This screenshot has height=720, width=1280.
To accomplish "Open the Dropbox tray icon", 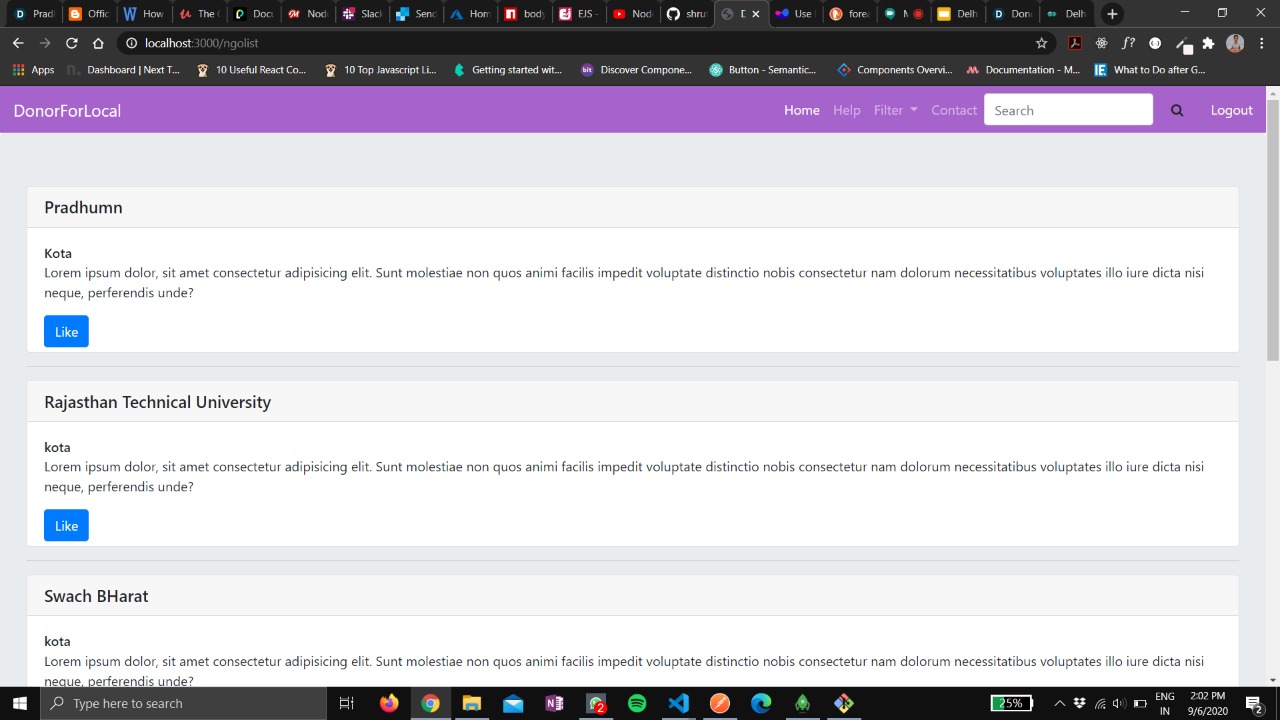I will [x=1079, y=703].
